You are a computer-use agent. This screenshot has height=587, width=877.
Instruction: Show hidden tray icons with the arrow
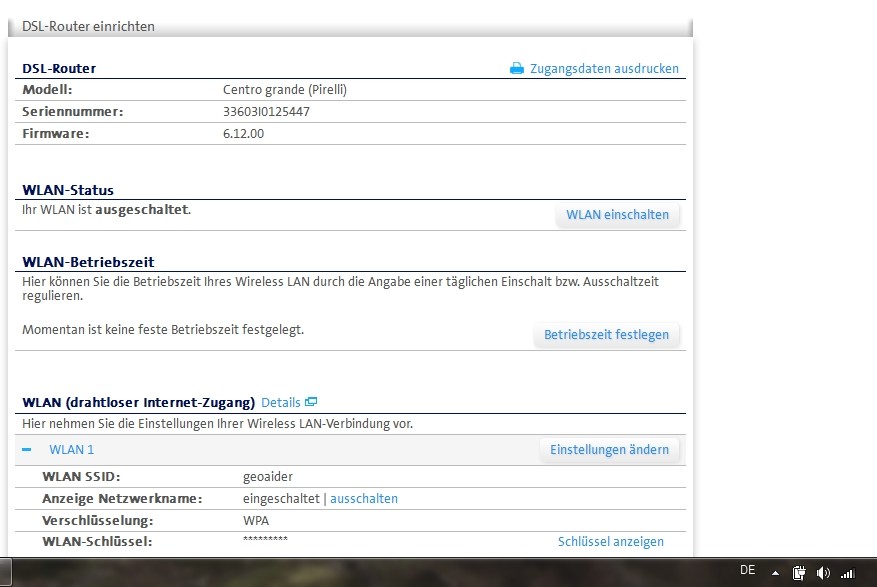click(x=775, y=573)
